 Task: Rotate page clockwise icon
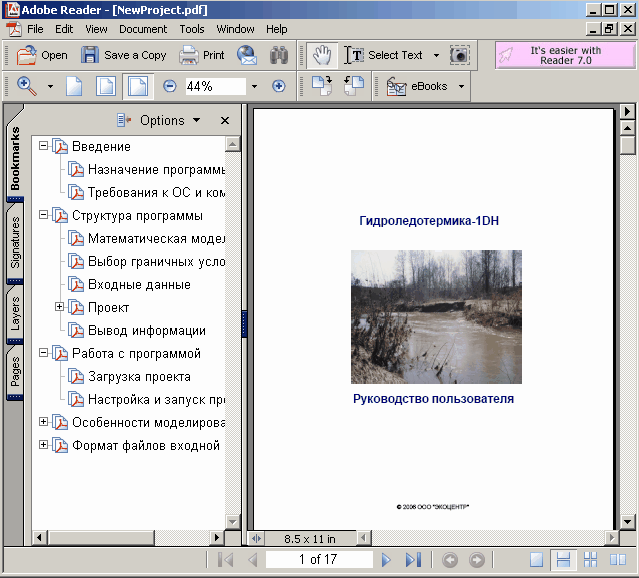click(x=322, y=86)
